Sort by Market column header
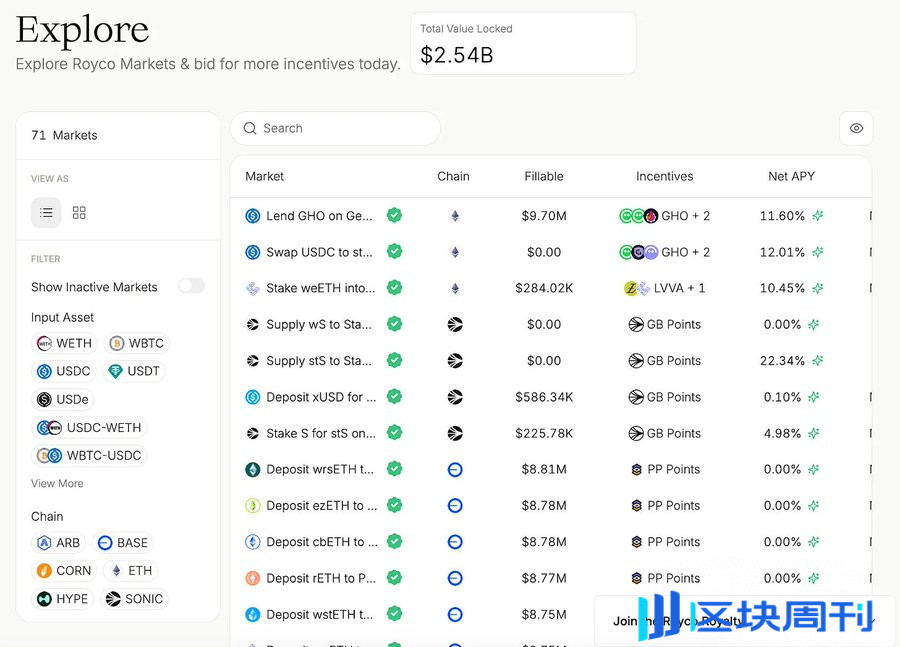The width and height of the screenshot is (900, 647). [265, 176]
